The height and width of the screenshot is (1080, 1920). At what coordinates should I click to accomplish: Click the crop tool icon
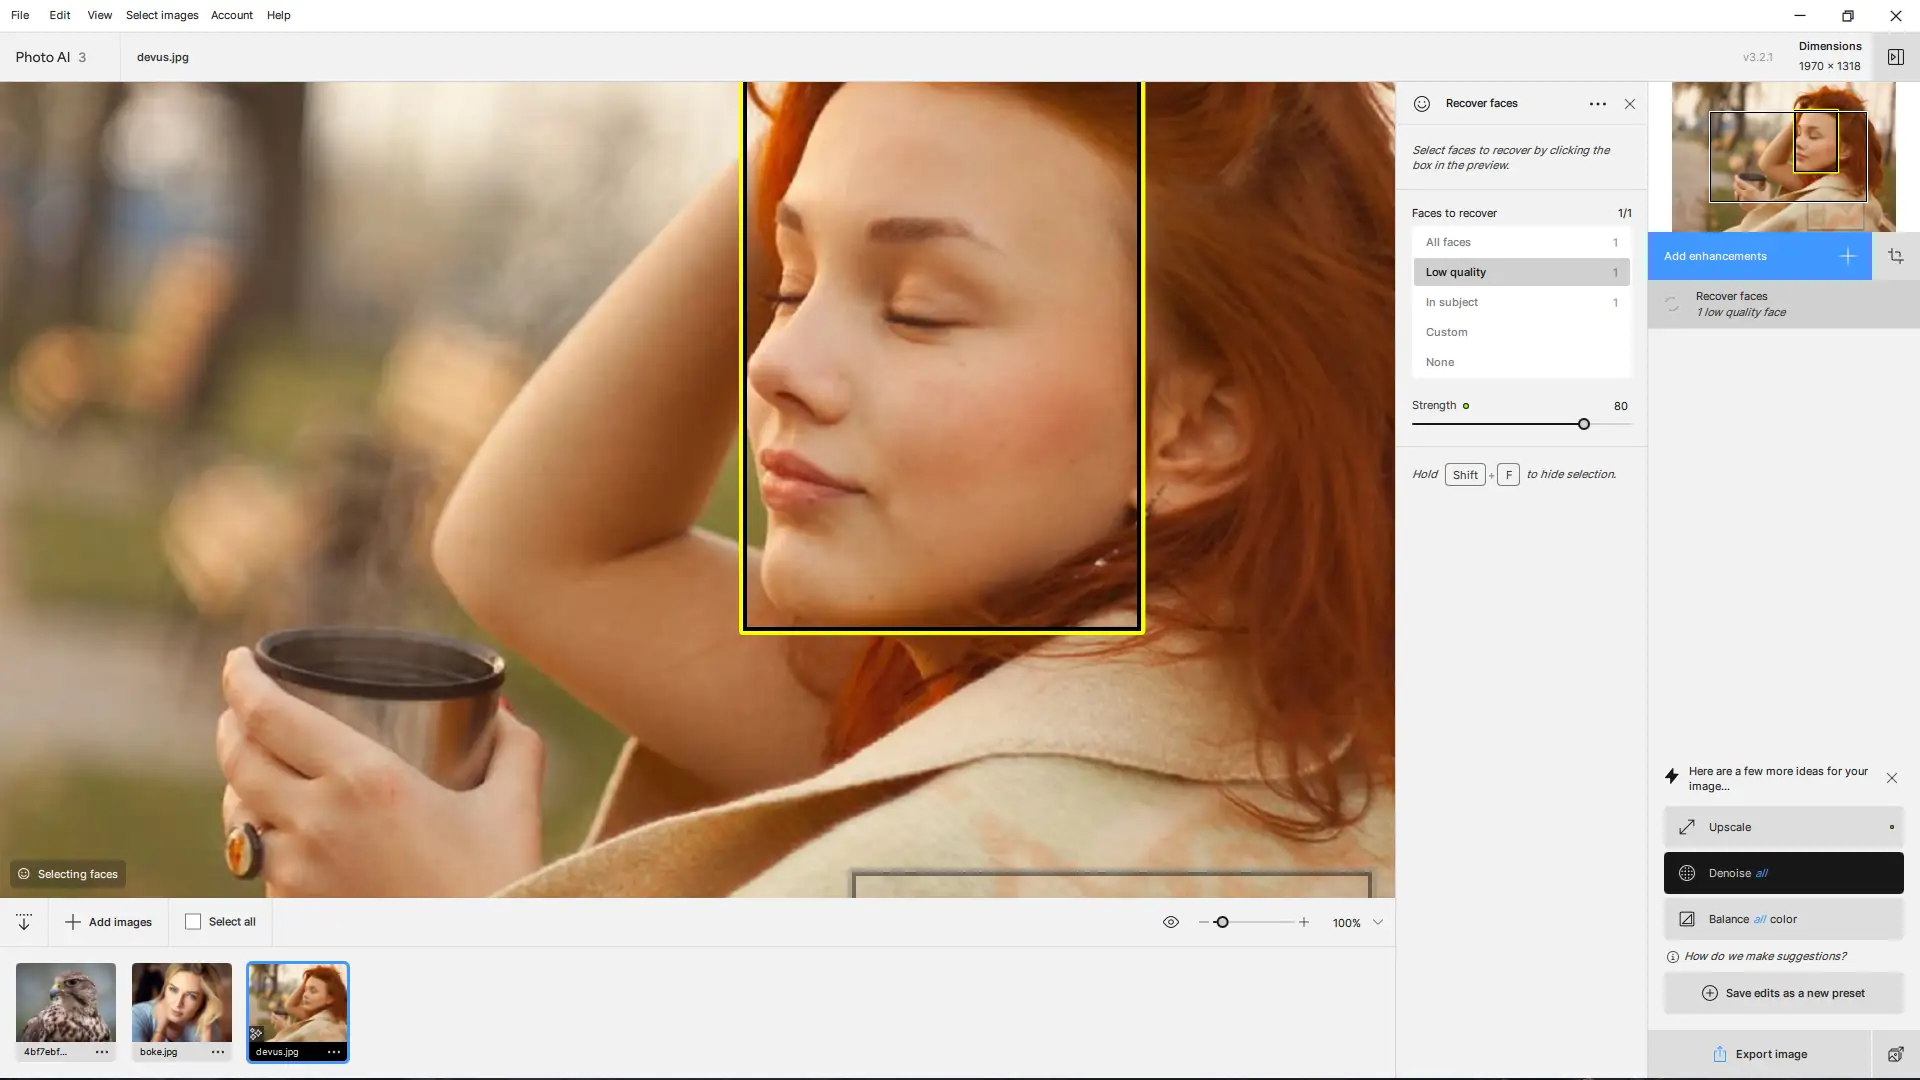point(1895,256)
